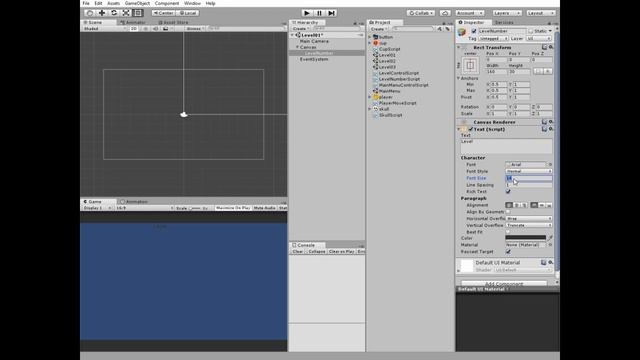Switch to the Services tab

pyautogui.click(x=504, y=22)
